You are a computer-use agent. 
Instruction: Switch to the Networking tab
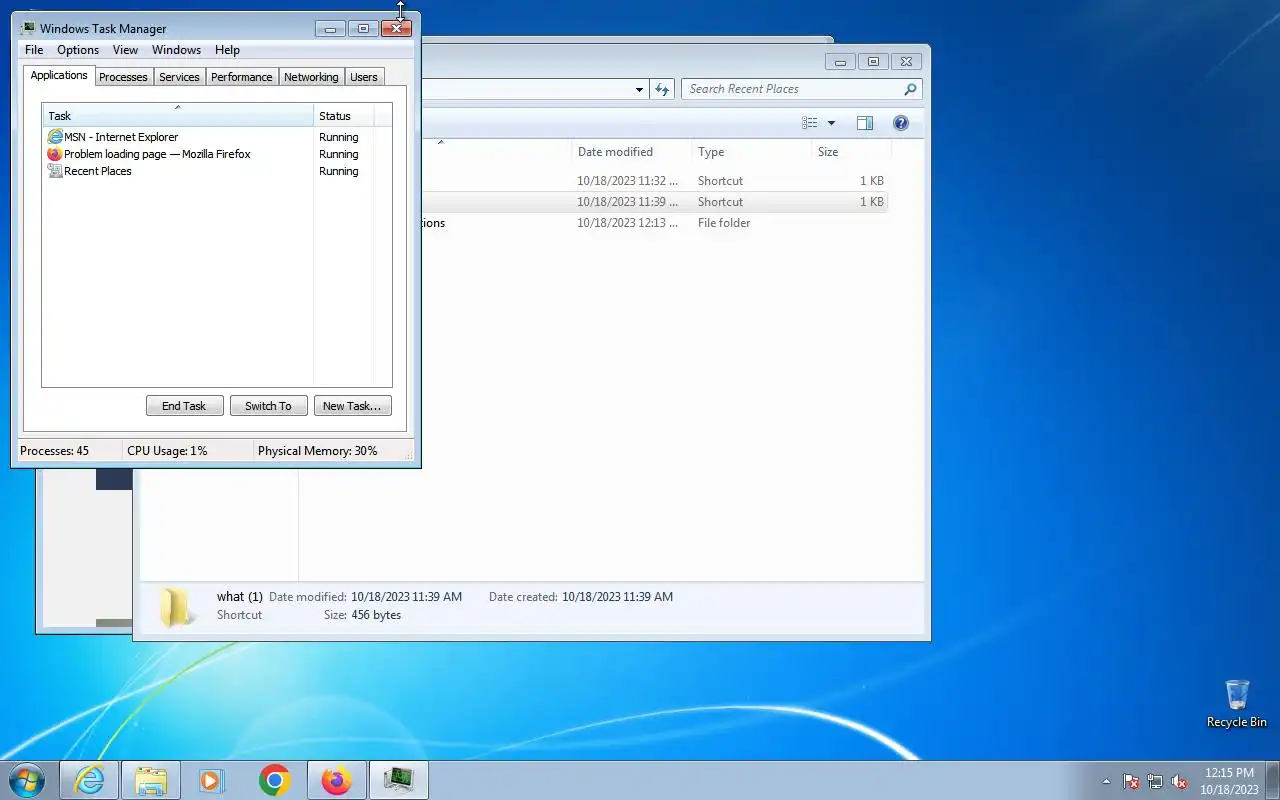coord(311,77)
